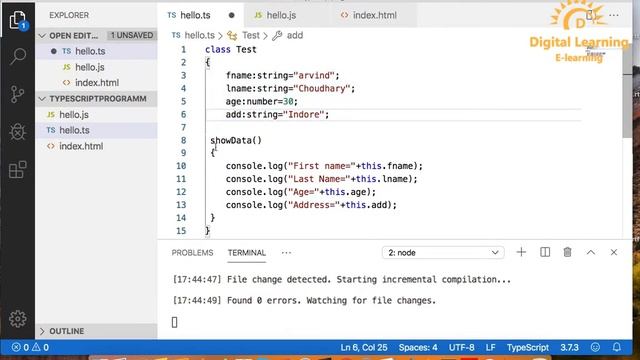Open panel ellipsis for more views
This screenshot has height=360, width=640.
tap(286, 253)
